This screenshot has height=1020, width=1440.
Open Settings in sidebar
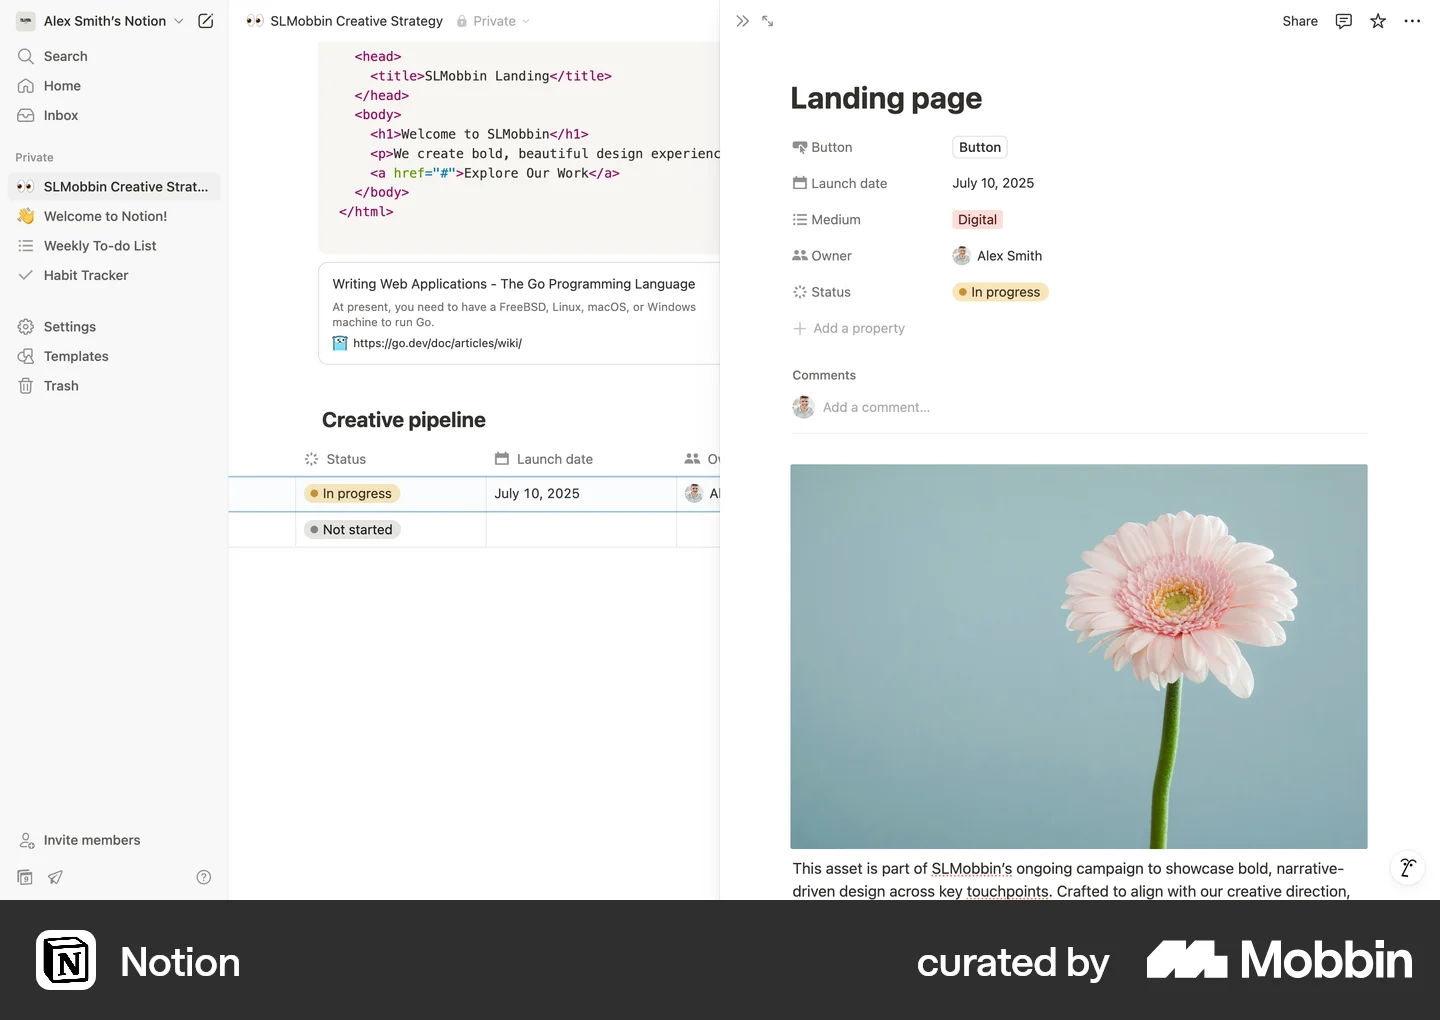tap(114, 326)
